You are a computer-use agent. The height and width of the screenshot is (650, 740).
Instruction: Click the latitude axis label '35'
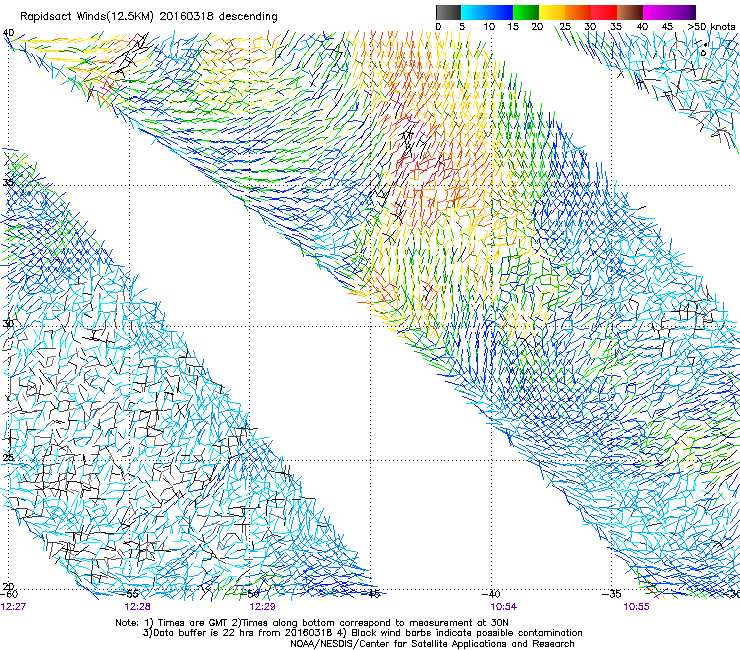(x=8, y=182)
